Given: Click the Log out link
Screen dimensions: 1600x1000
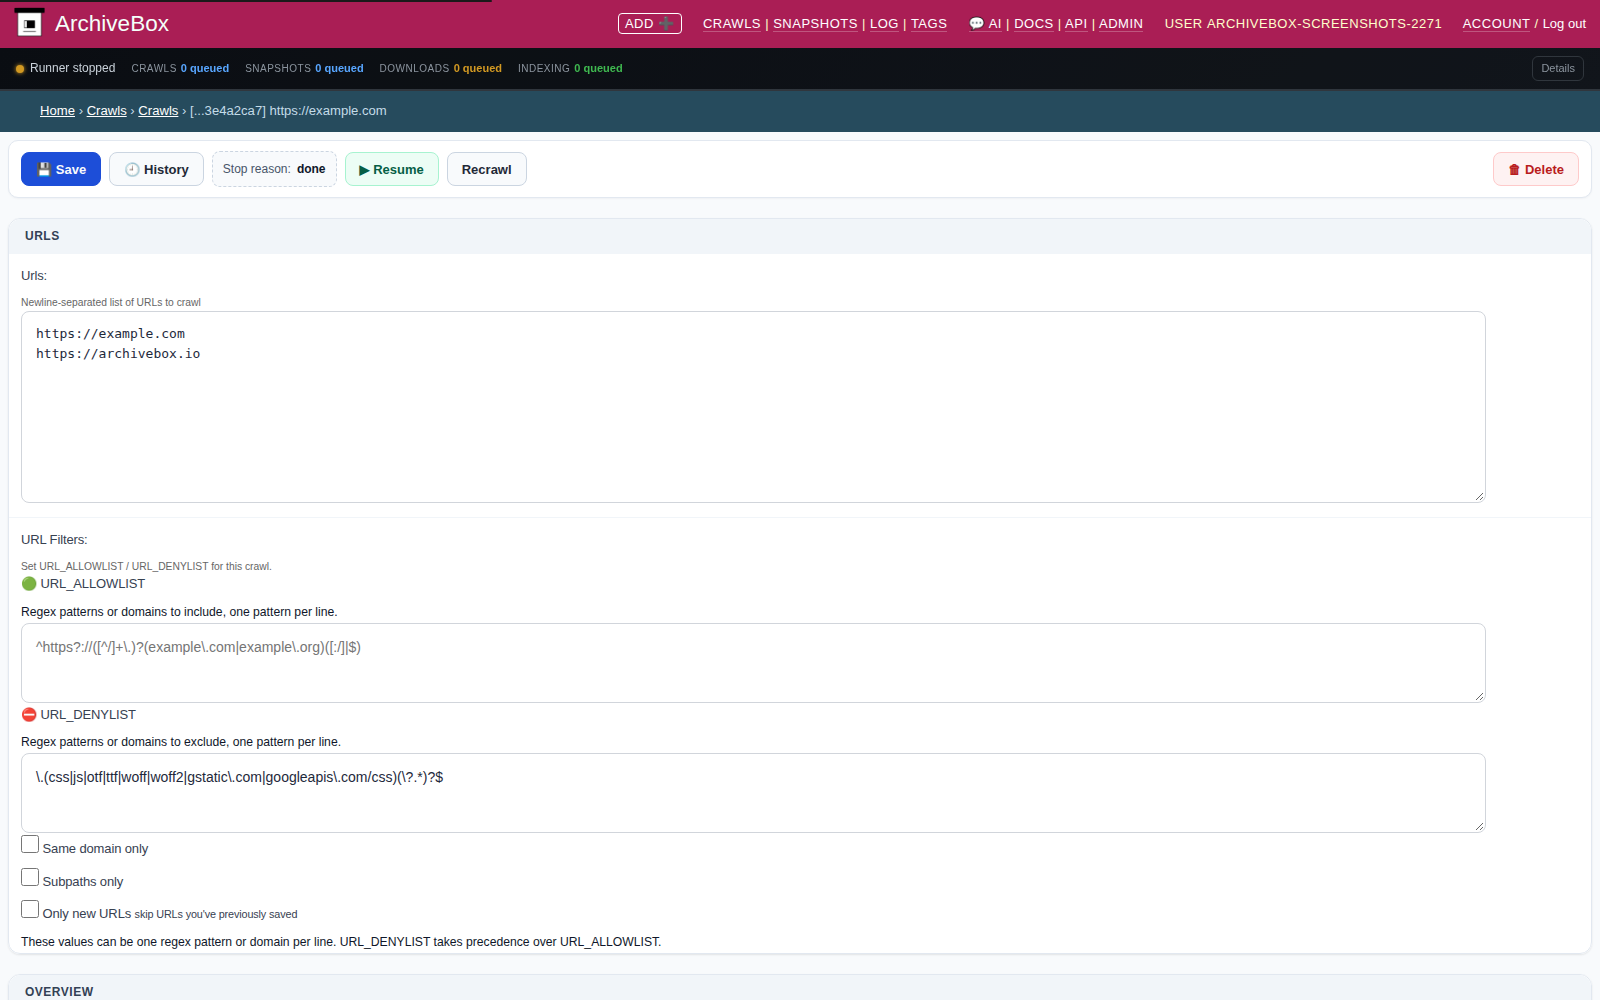Looking at the screenshot, I should pos(1564,23).
